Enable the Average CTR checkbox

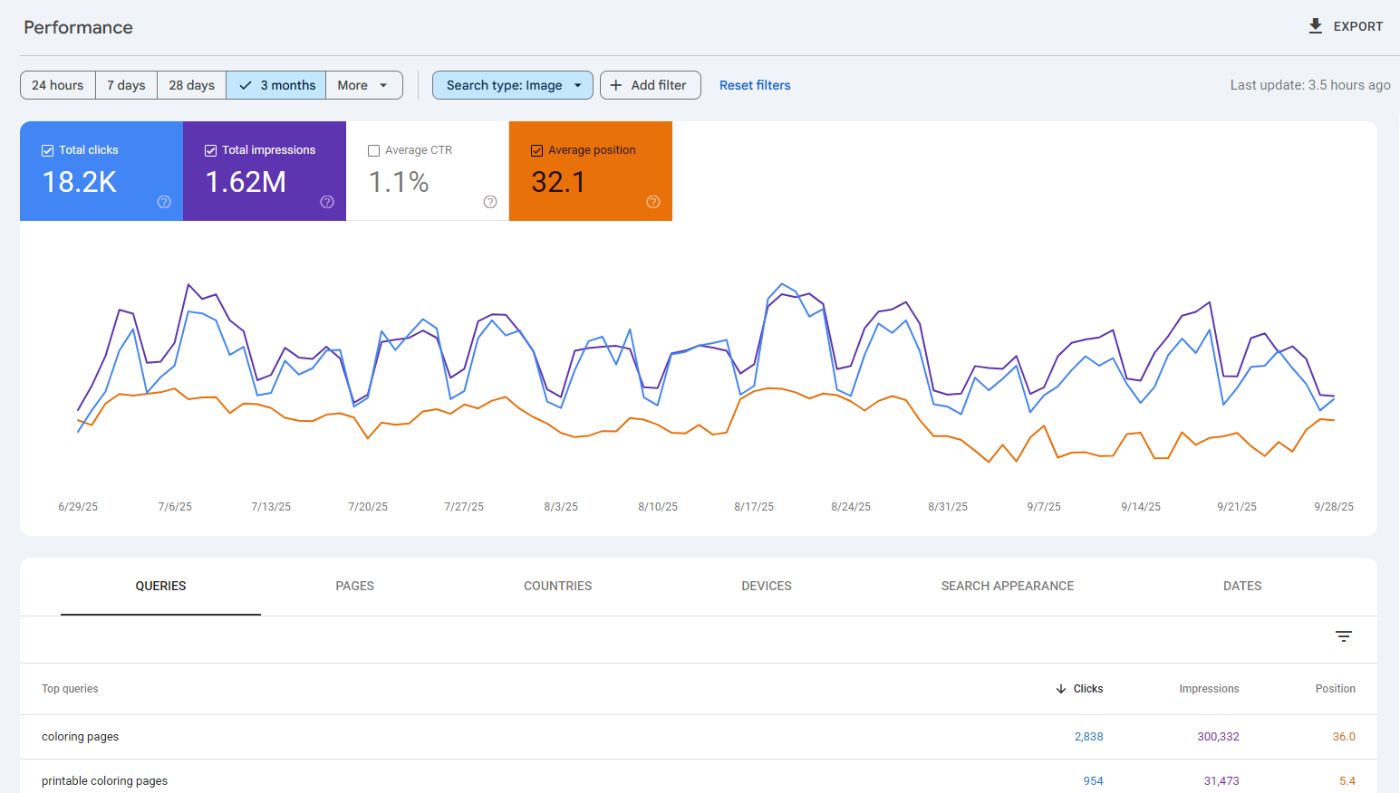click(374, 150)
